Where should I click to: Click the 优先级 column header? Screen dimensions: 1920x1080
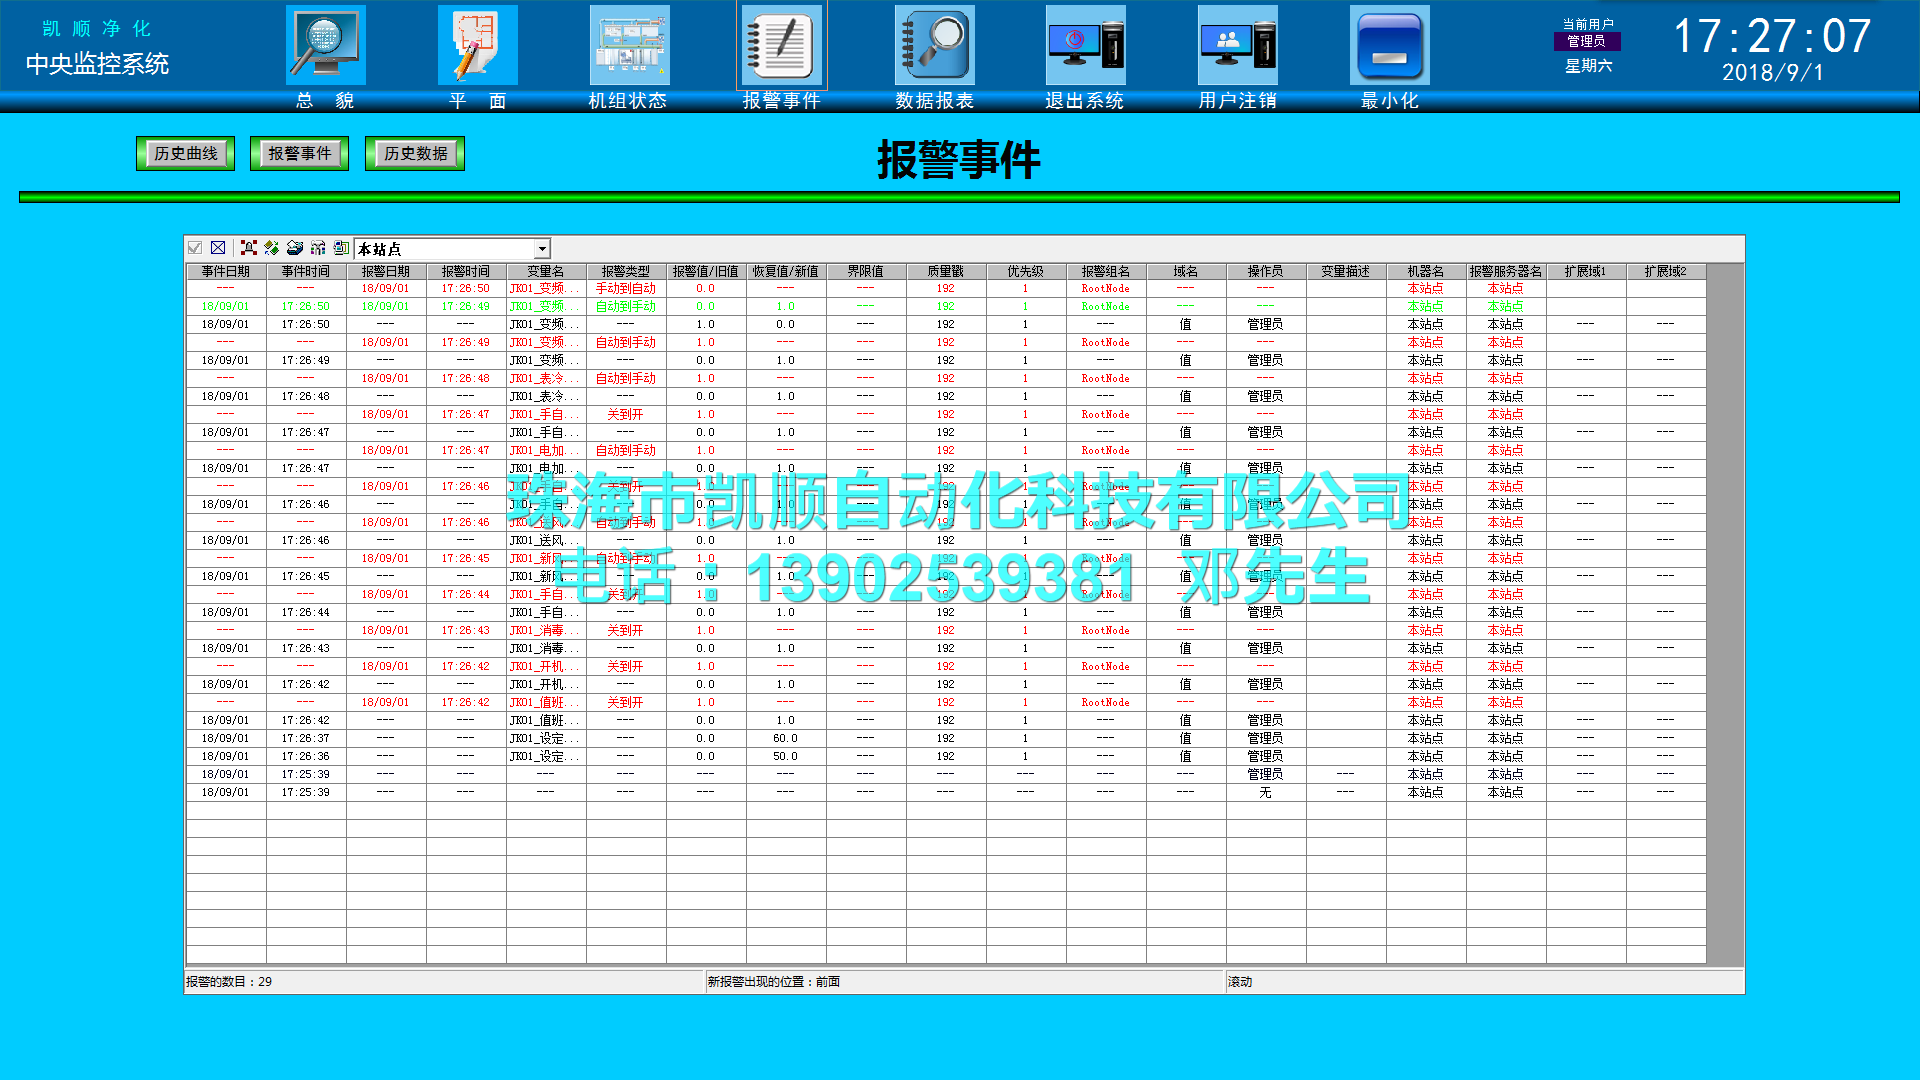point(1026,271)
